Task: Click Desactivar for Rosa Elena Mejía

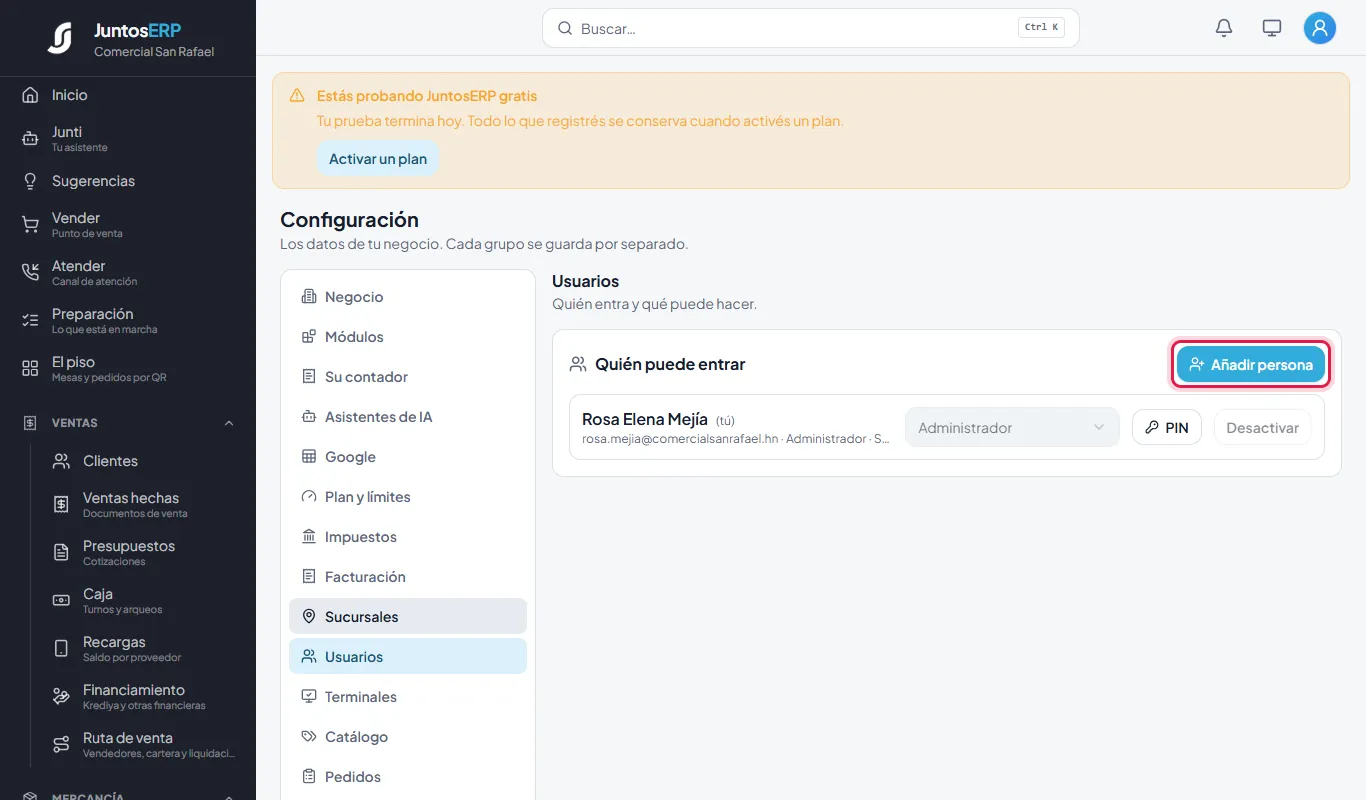Action: click(x=1262, y=427)
